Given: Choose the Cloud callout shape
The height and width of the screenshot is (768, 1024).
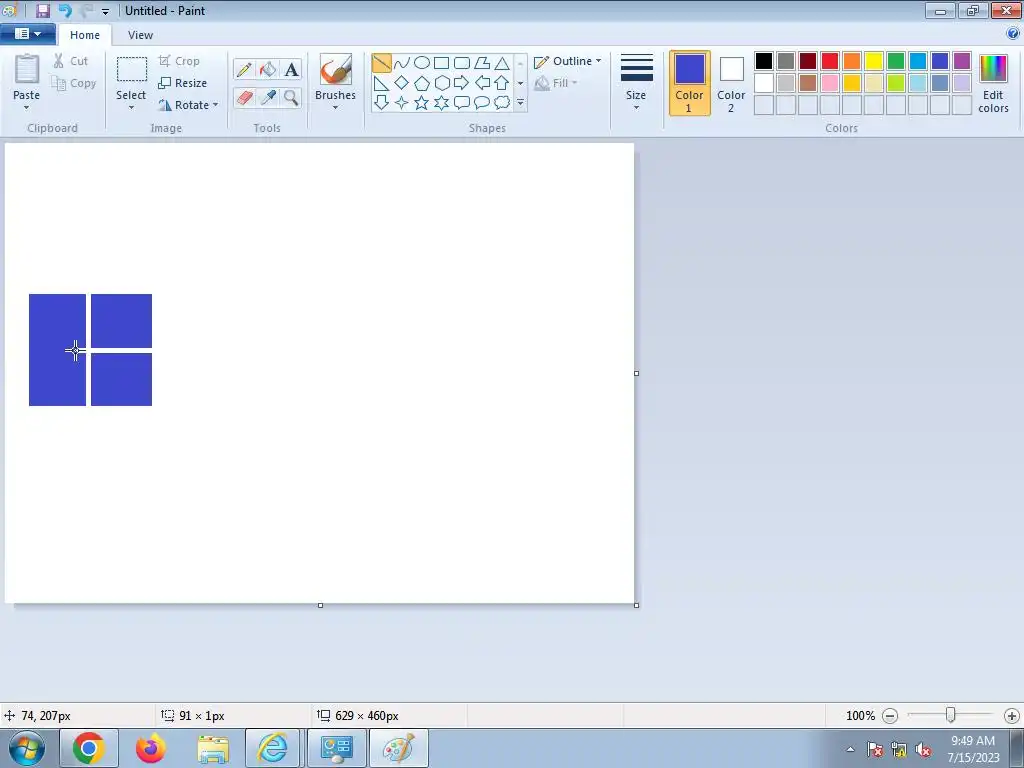Looking at the screenshot, I should pyautogui.click(x=502, y=103).
